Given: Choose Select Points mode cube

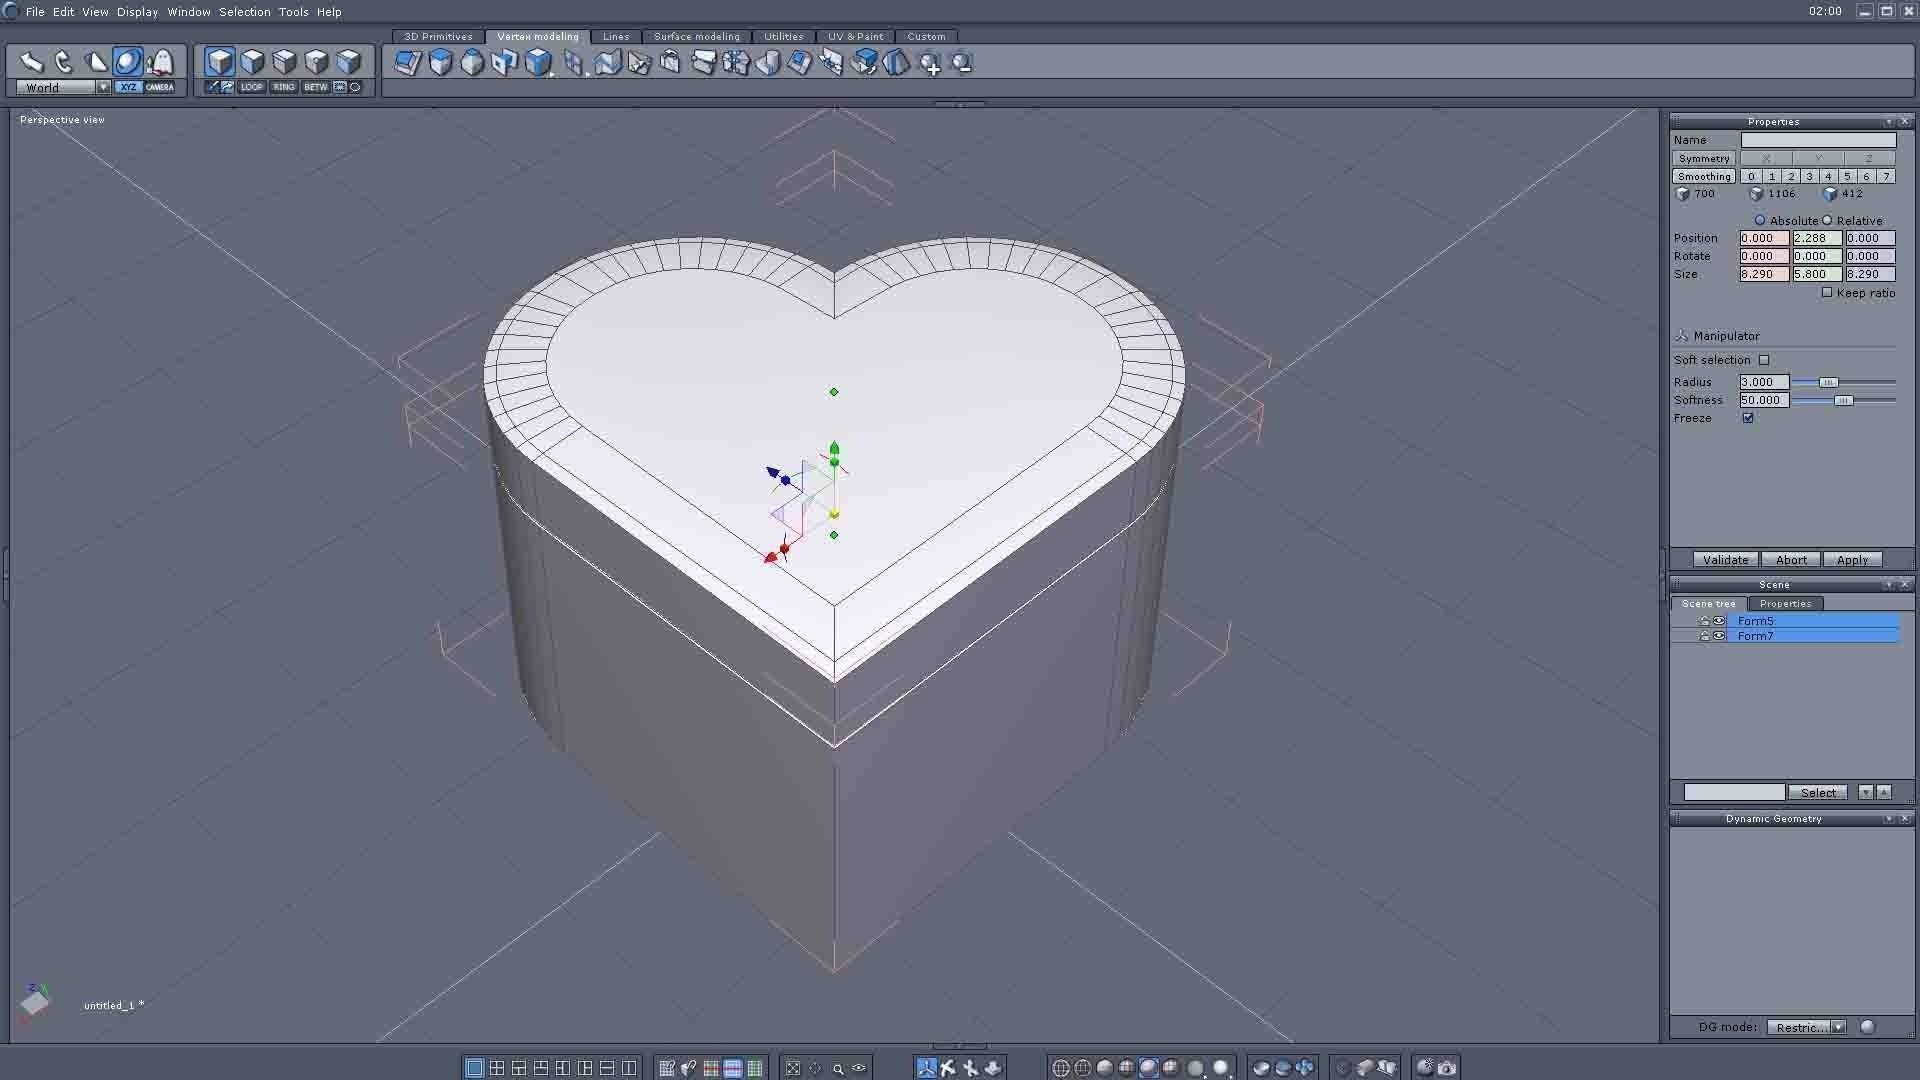Looking at the screenshot, I should pyautogui.click(x=316, y=62).
